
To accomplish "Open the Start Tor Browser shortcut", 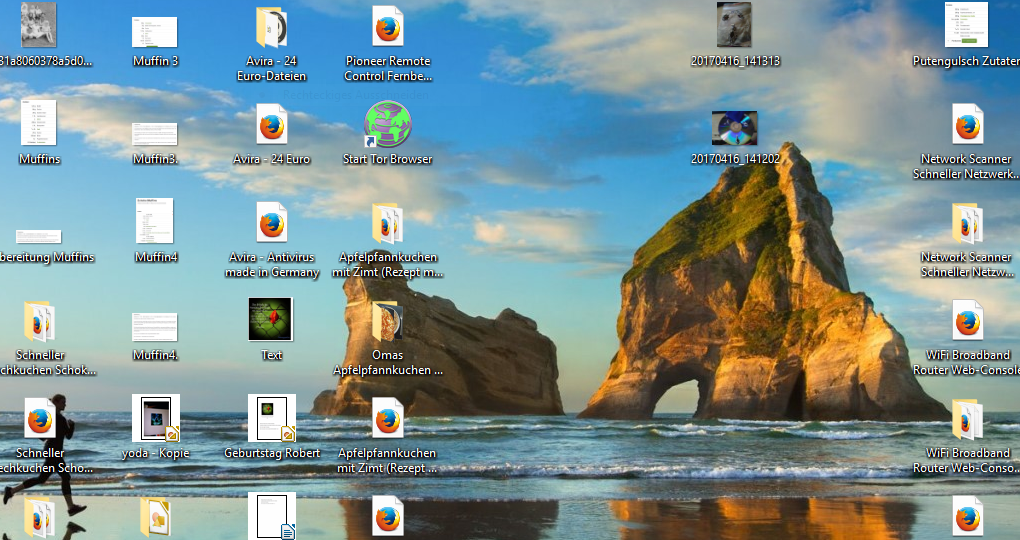I will [387, 126].
